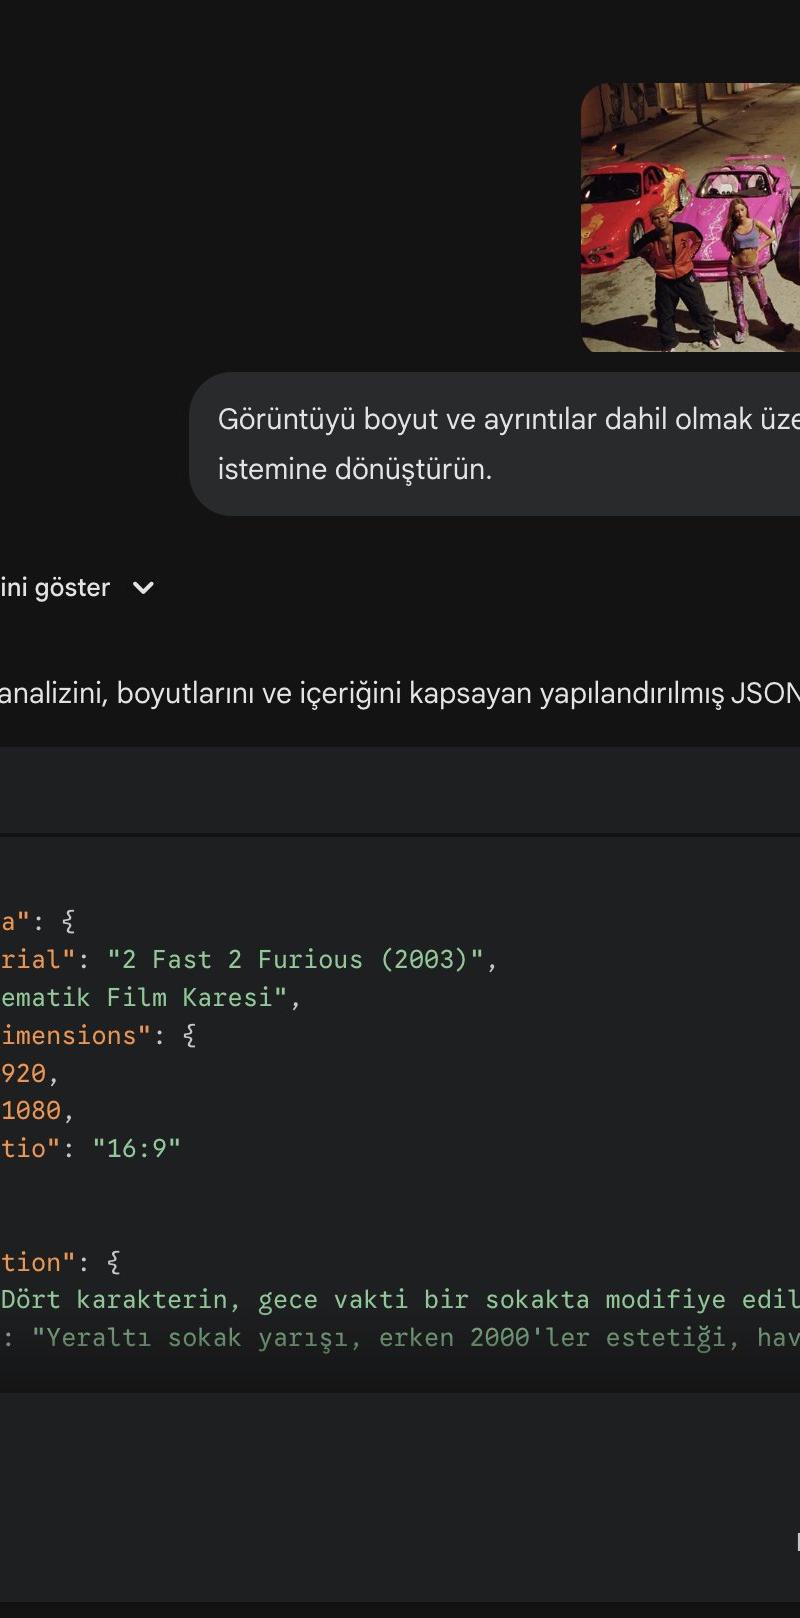Click the '920,' width value line

click(x=30, y=1074)
